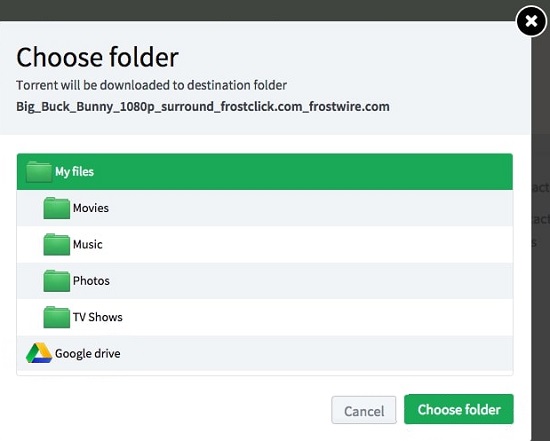Click the Choose folder dialog heading
Image resolution: width=550 pixels, height=441 pixels.
tap(98, 57)
